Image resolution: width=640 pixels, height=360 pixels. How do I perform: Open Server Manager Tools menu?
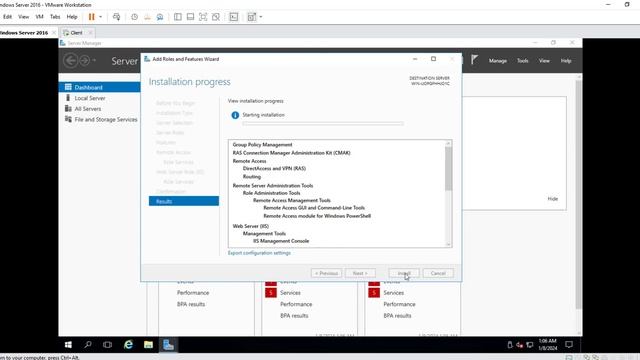[522, 61]
